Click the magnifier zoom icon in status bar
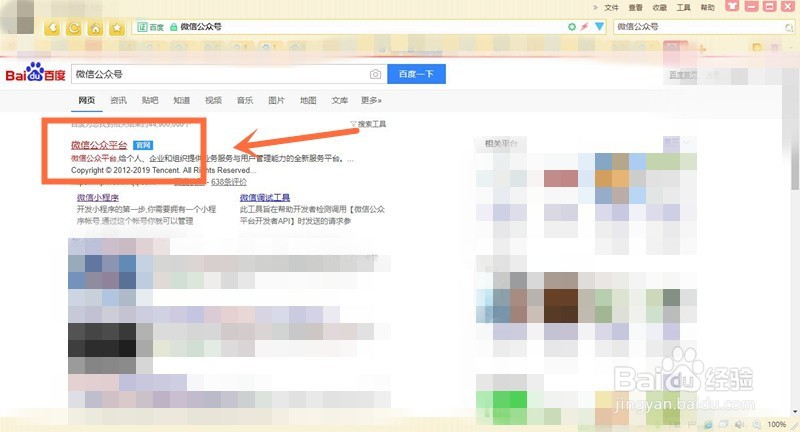 (757, 424)
